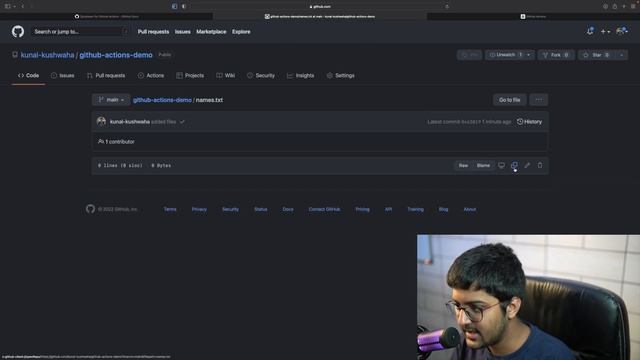Switch to the first Safari browser tab
The image size is (640, 360).
coord(107,16)
